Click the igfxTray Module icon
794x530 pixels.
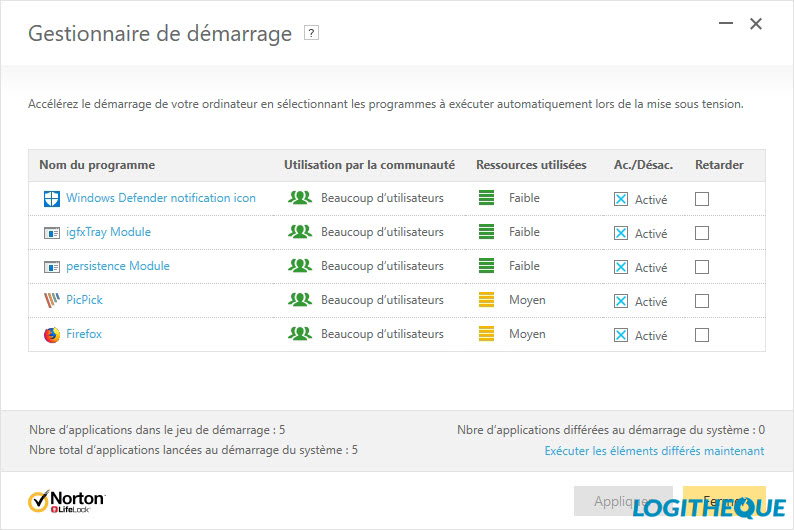coord(52,233)
